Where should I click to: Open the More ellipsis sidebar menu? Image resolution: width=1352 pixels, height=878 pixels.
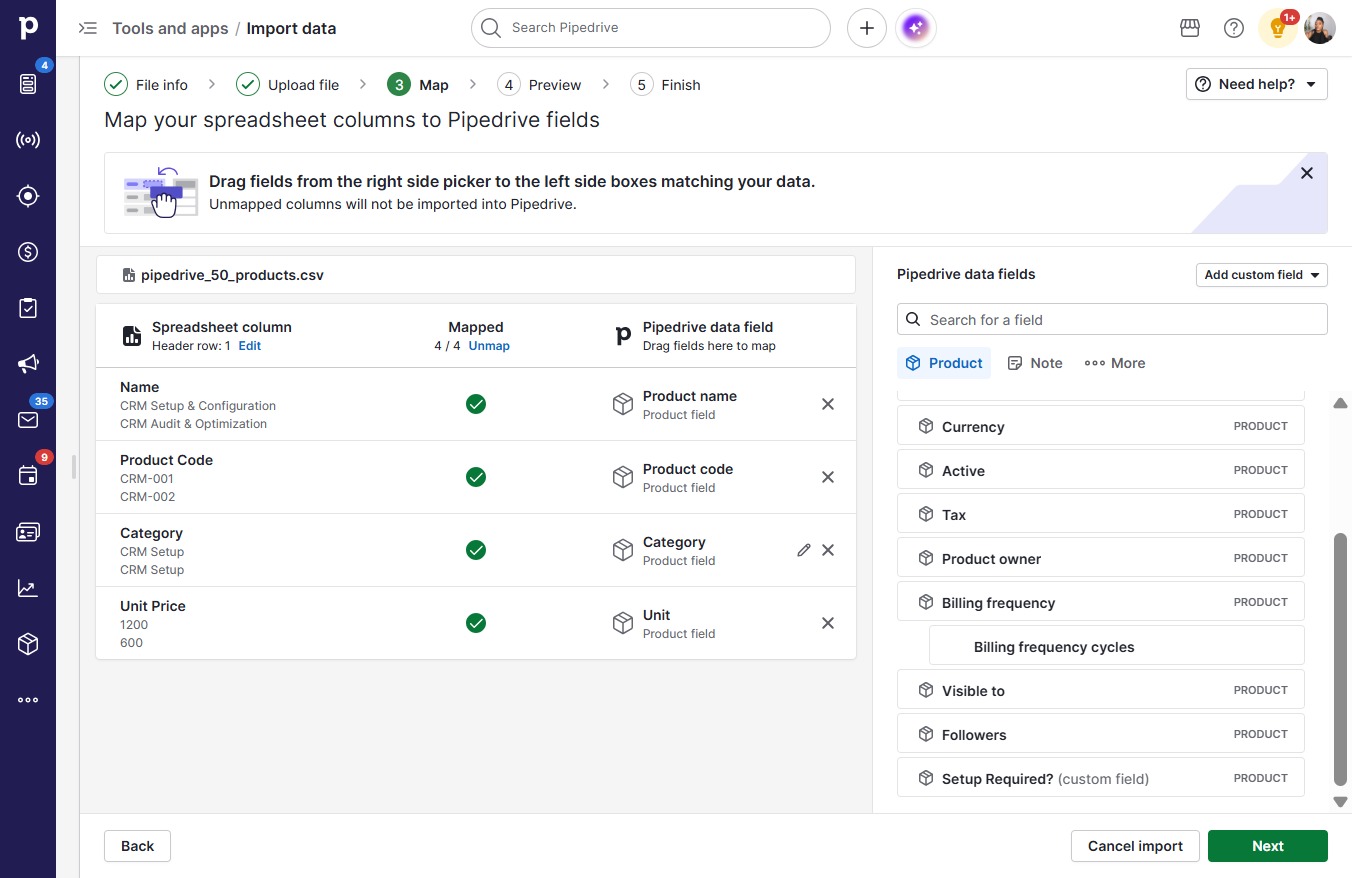tap(28, 700)
